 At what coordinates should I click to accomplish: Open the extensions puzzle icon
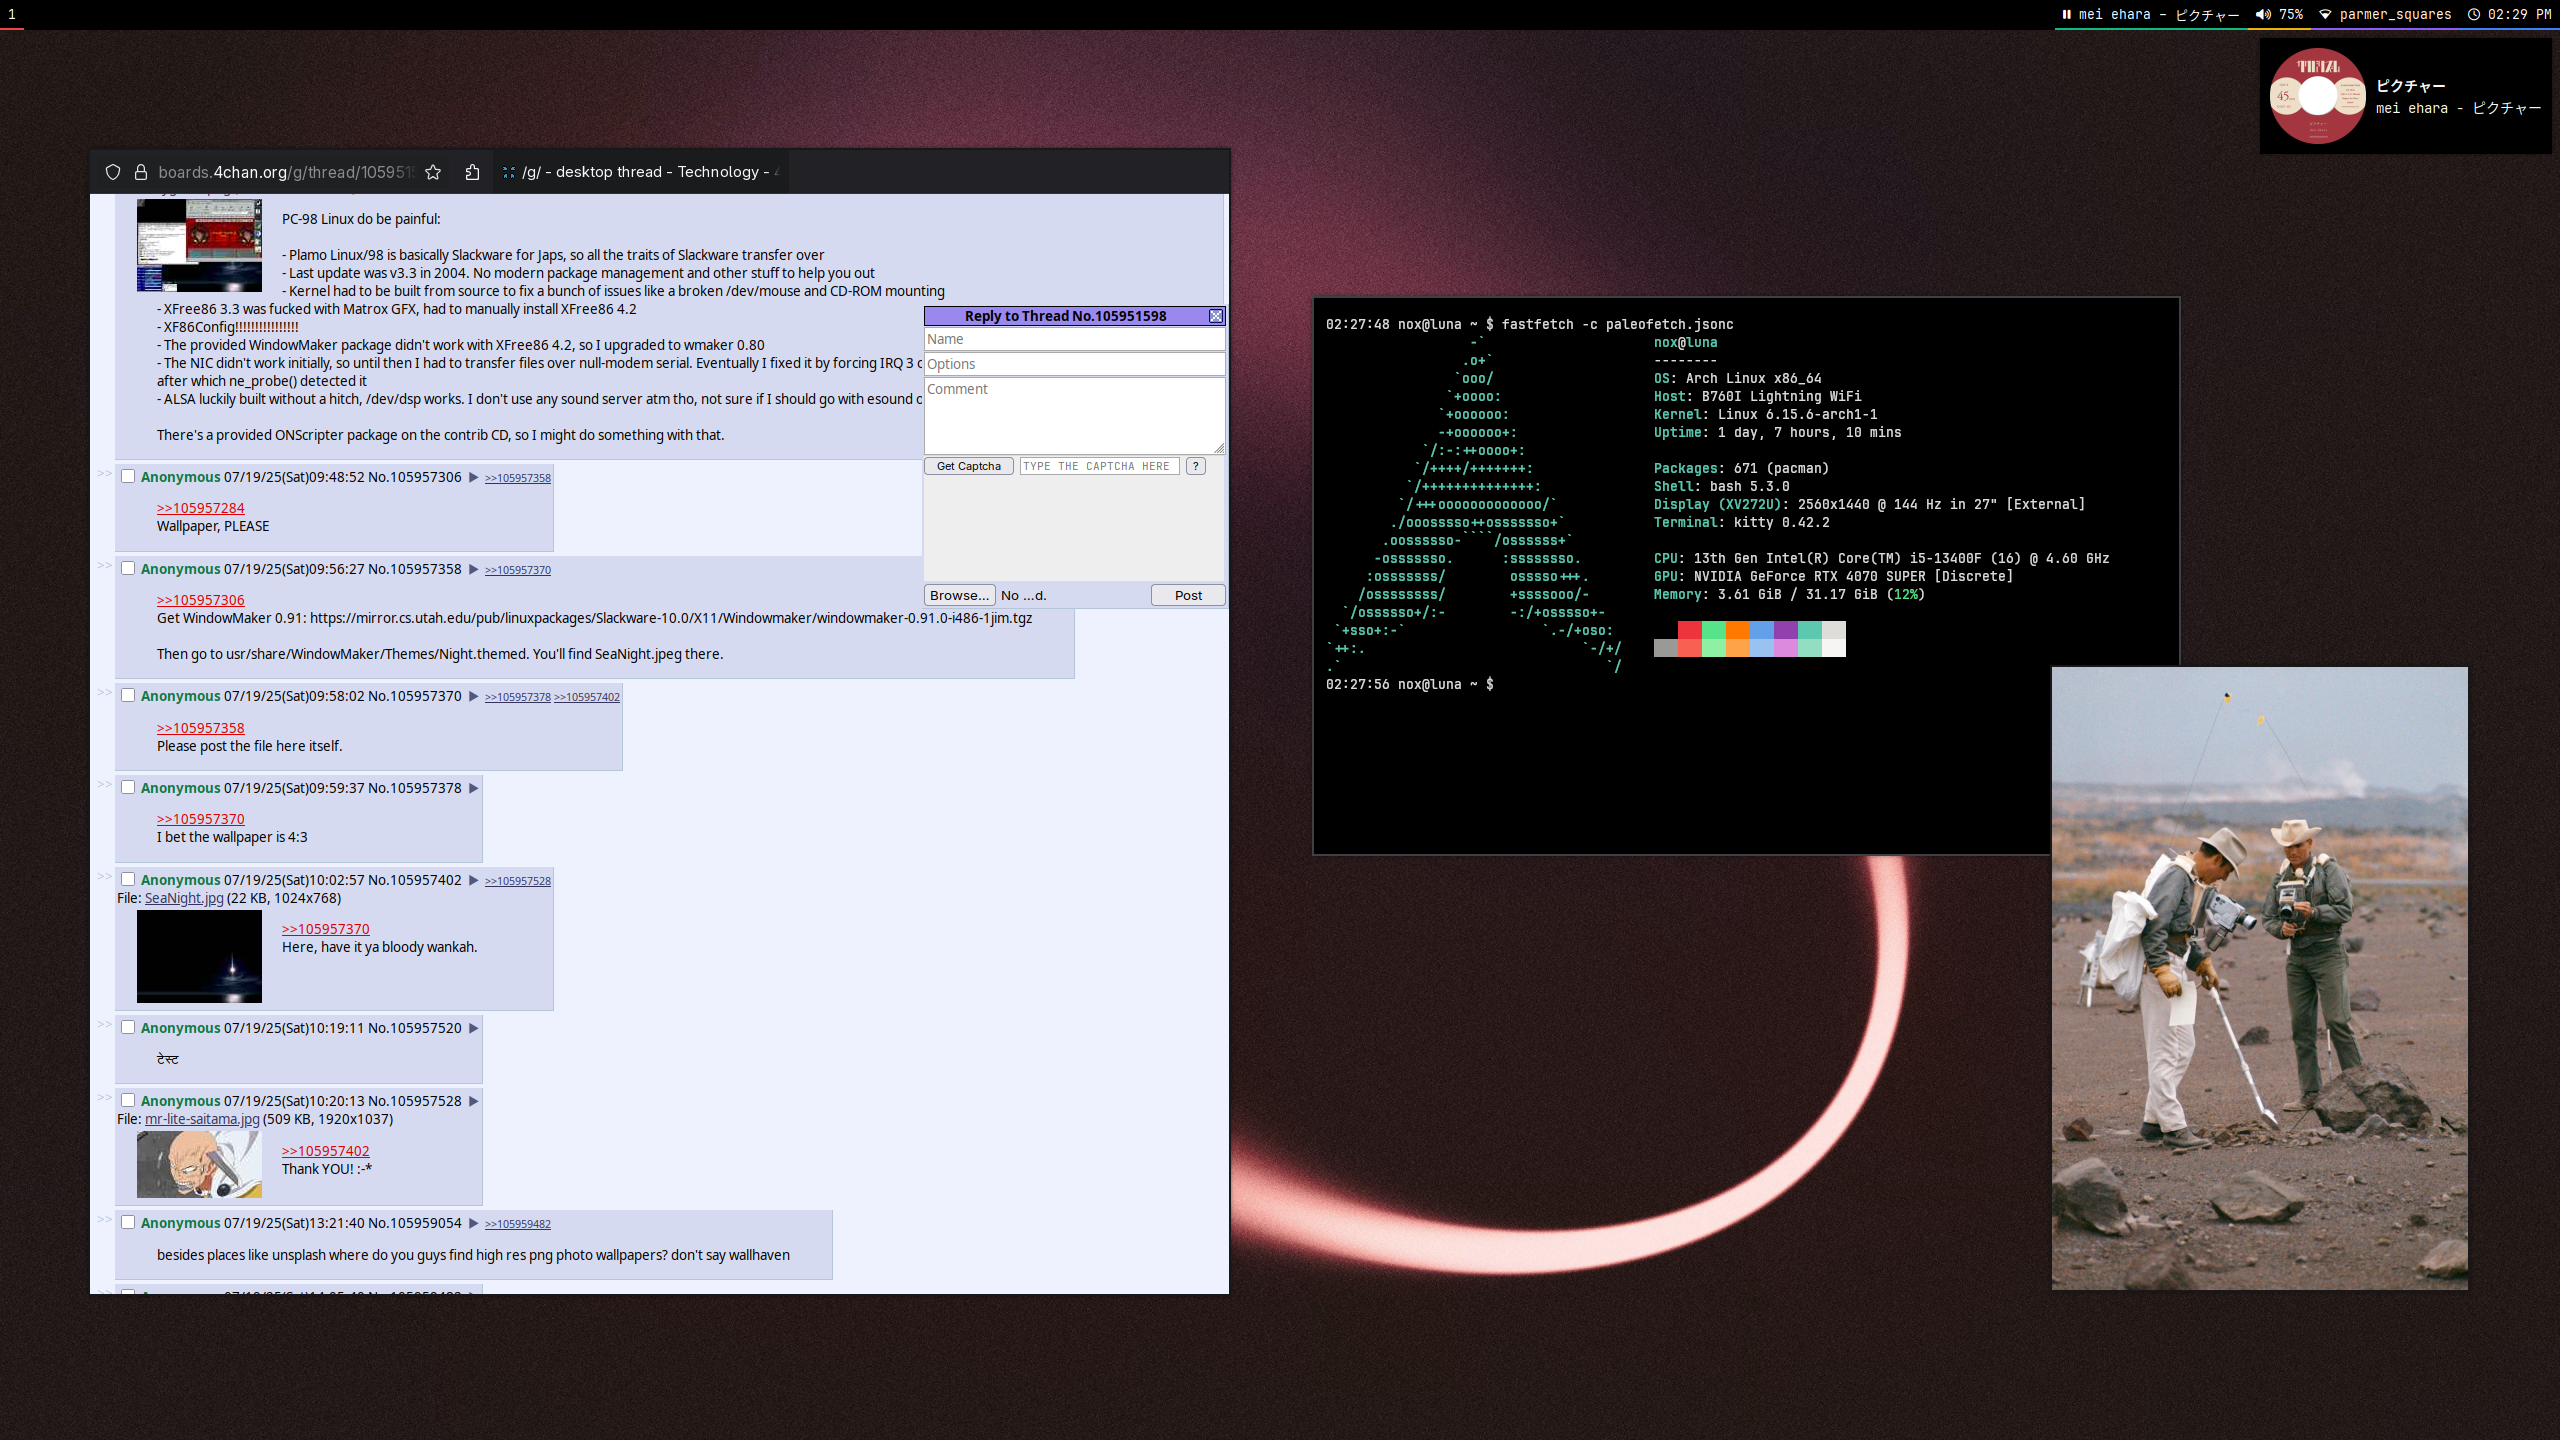472,172
